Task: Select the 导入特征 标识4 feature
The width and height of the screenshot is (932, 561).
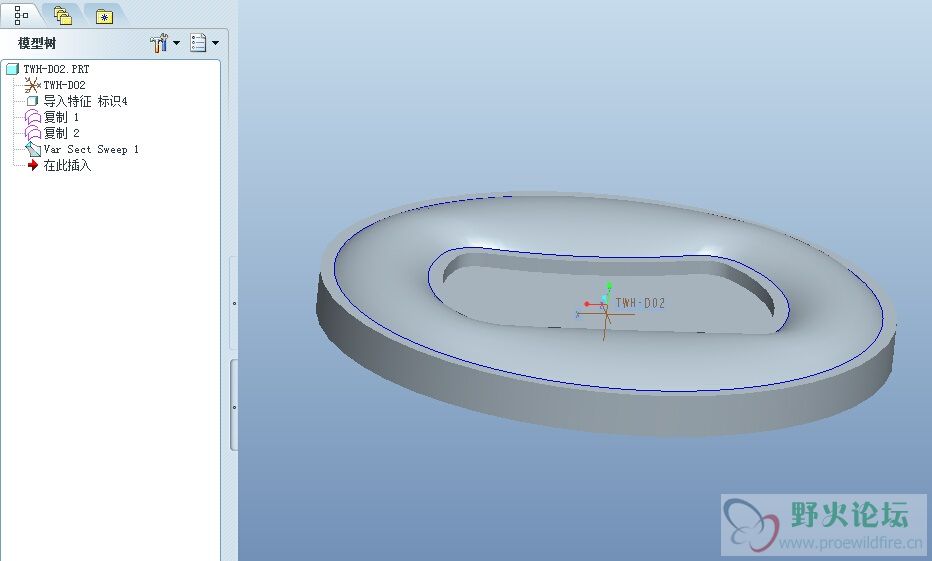Action: coord(77,101)
